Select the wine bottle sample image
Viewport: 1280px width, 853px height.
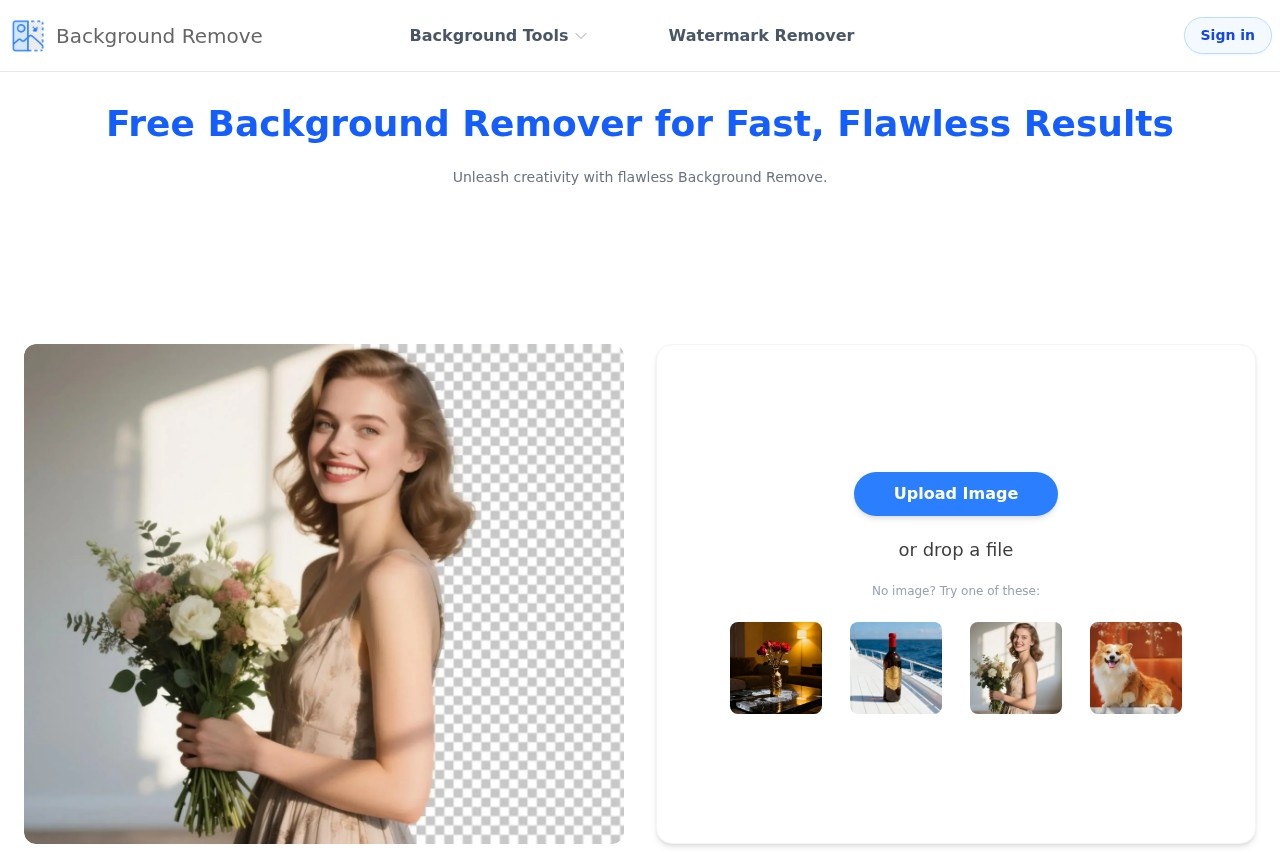click(x=895, y=667)
